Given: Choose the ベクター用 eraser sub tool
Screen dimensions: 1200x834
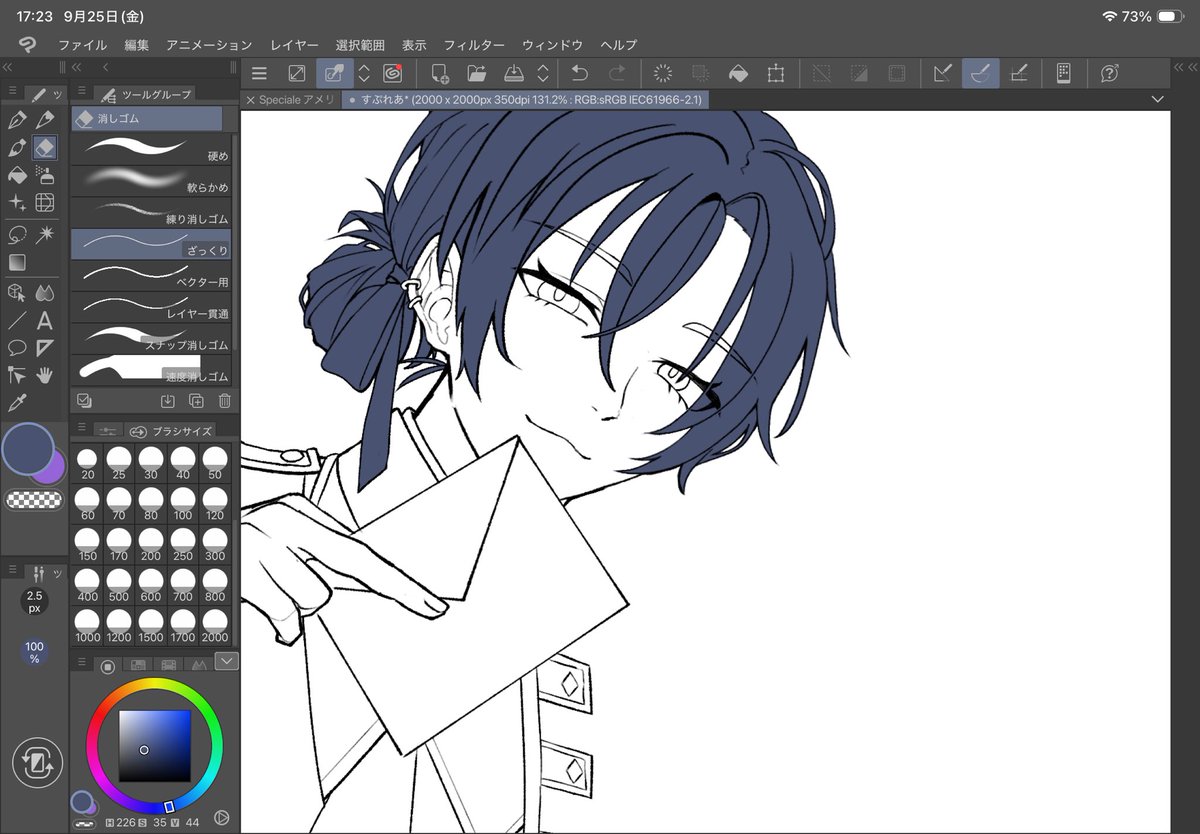Looking at the screenshot, I should (151, 275).
